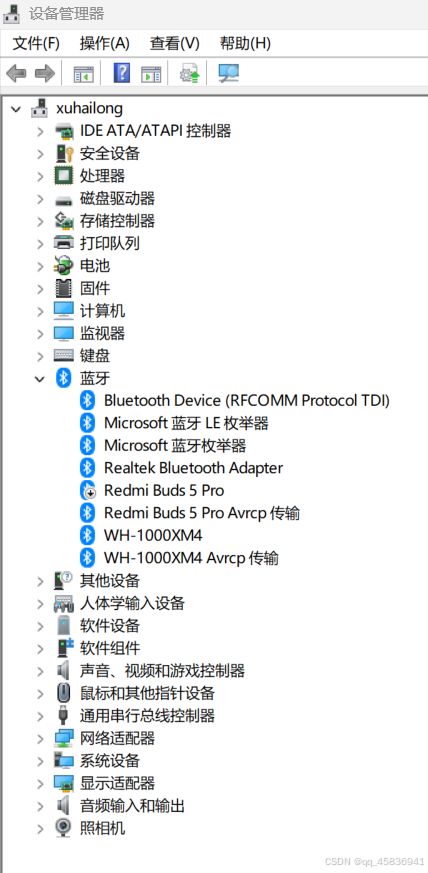Open the 查看(V) menu
Viewport: 428px width, 873px height.
(174, 43)
